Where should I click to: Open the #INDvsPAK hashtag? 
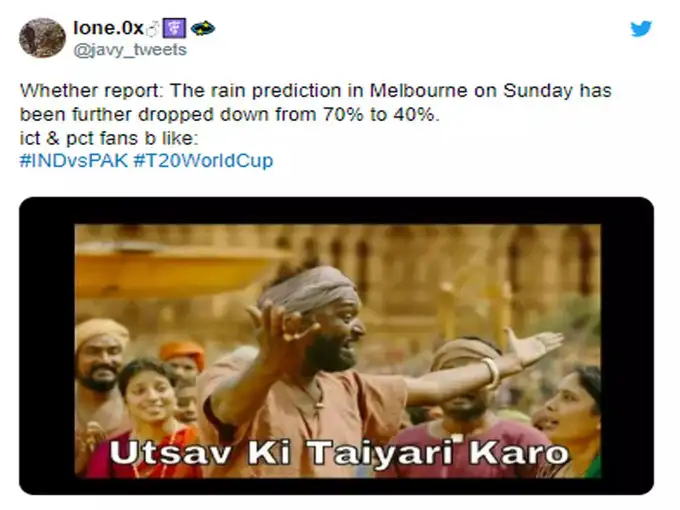pos(74,160)
